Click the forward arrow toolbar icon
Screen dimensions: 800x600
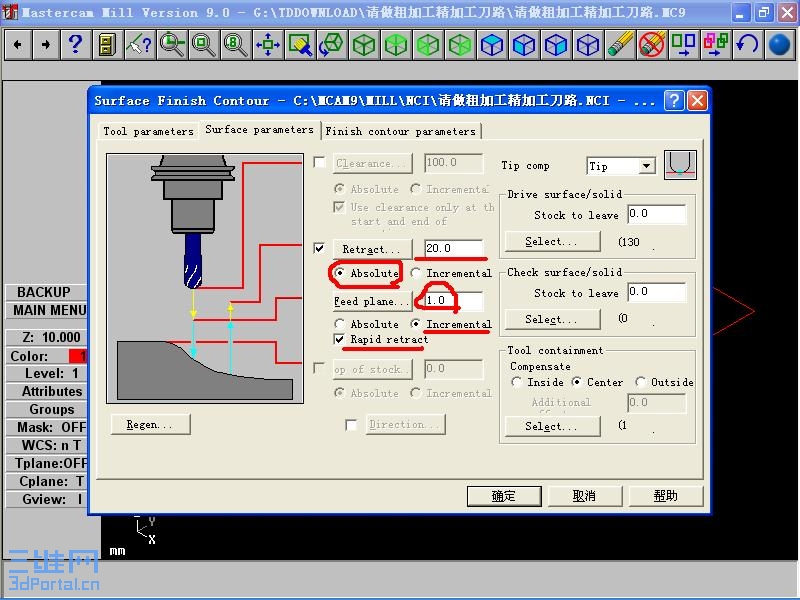pos(46,44)
